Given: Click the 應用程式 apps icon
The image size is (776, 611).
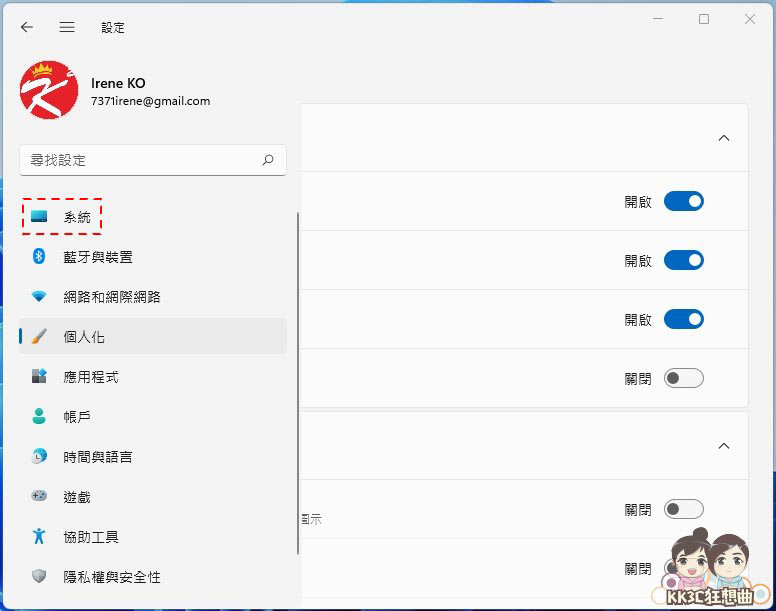Looking at the screenshot, I should coord(39,376).
